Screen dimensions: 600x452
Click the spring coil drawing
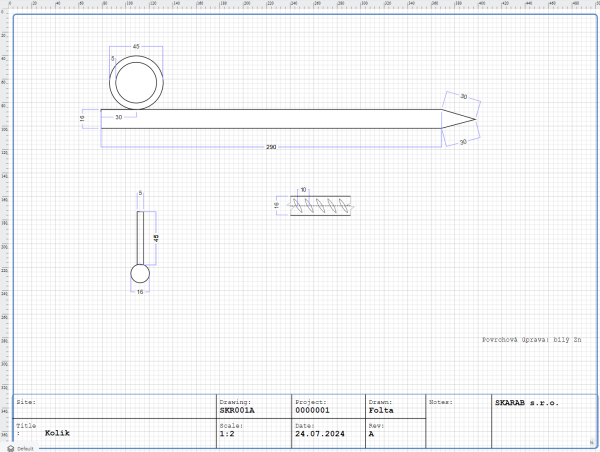(x=321, y=205)
